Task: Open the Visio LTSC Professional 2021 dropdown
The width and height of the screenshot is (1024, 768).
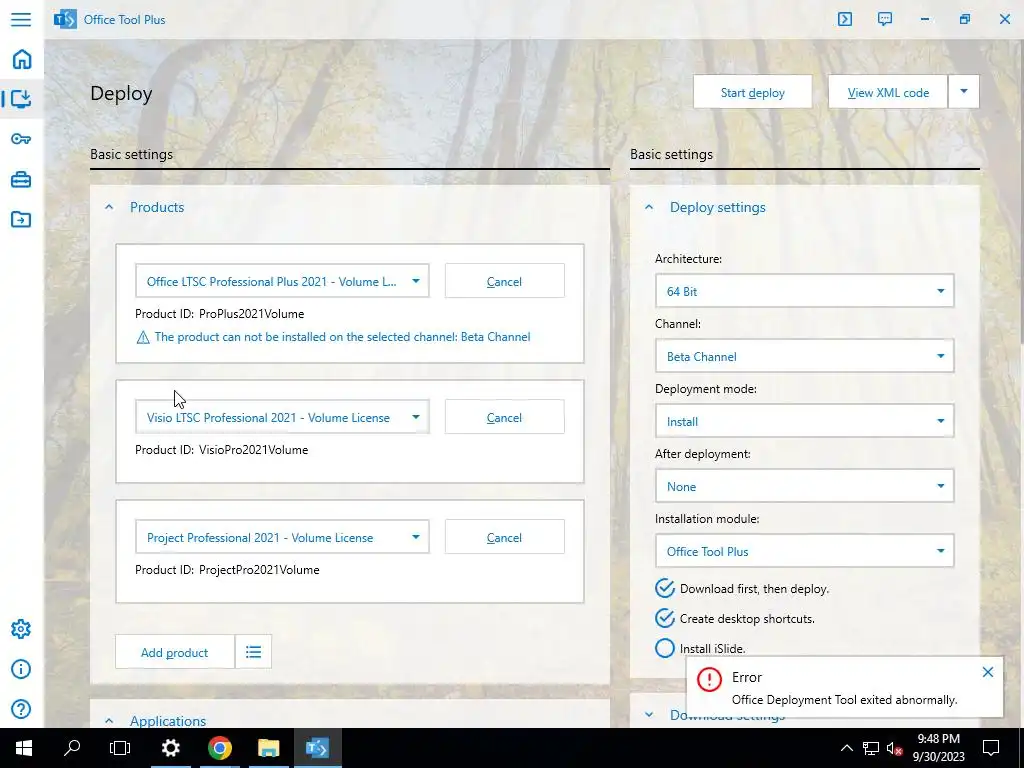Action: click(x=282, y=417)
